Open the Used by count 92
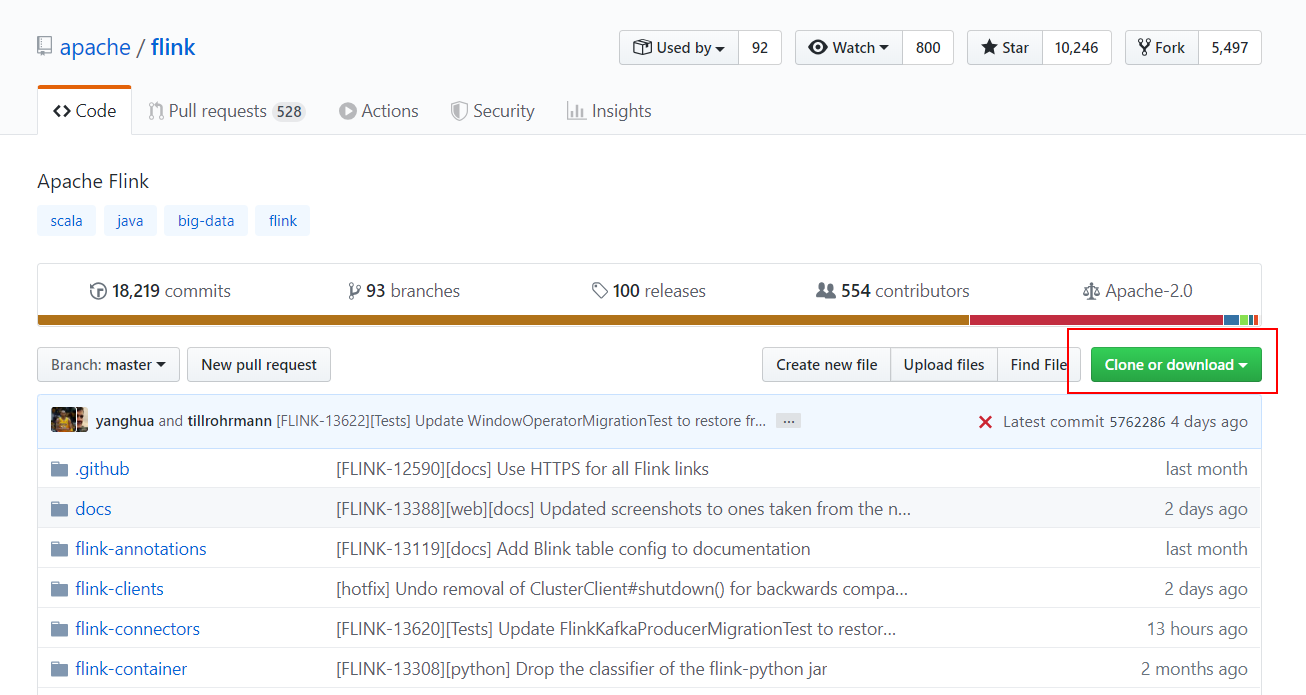 tap(760, 48)
